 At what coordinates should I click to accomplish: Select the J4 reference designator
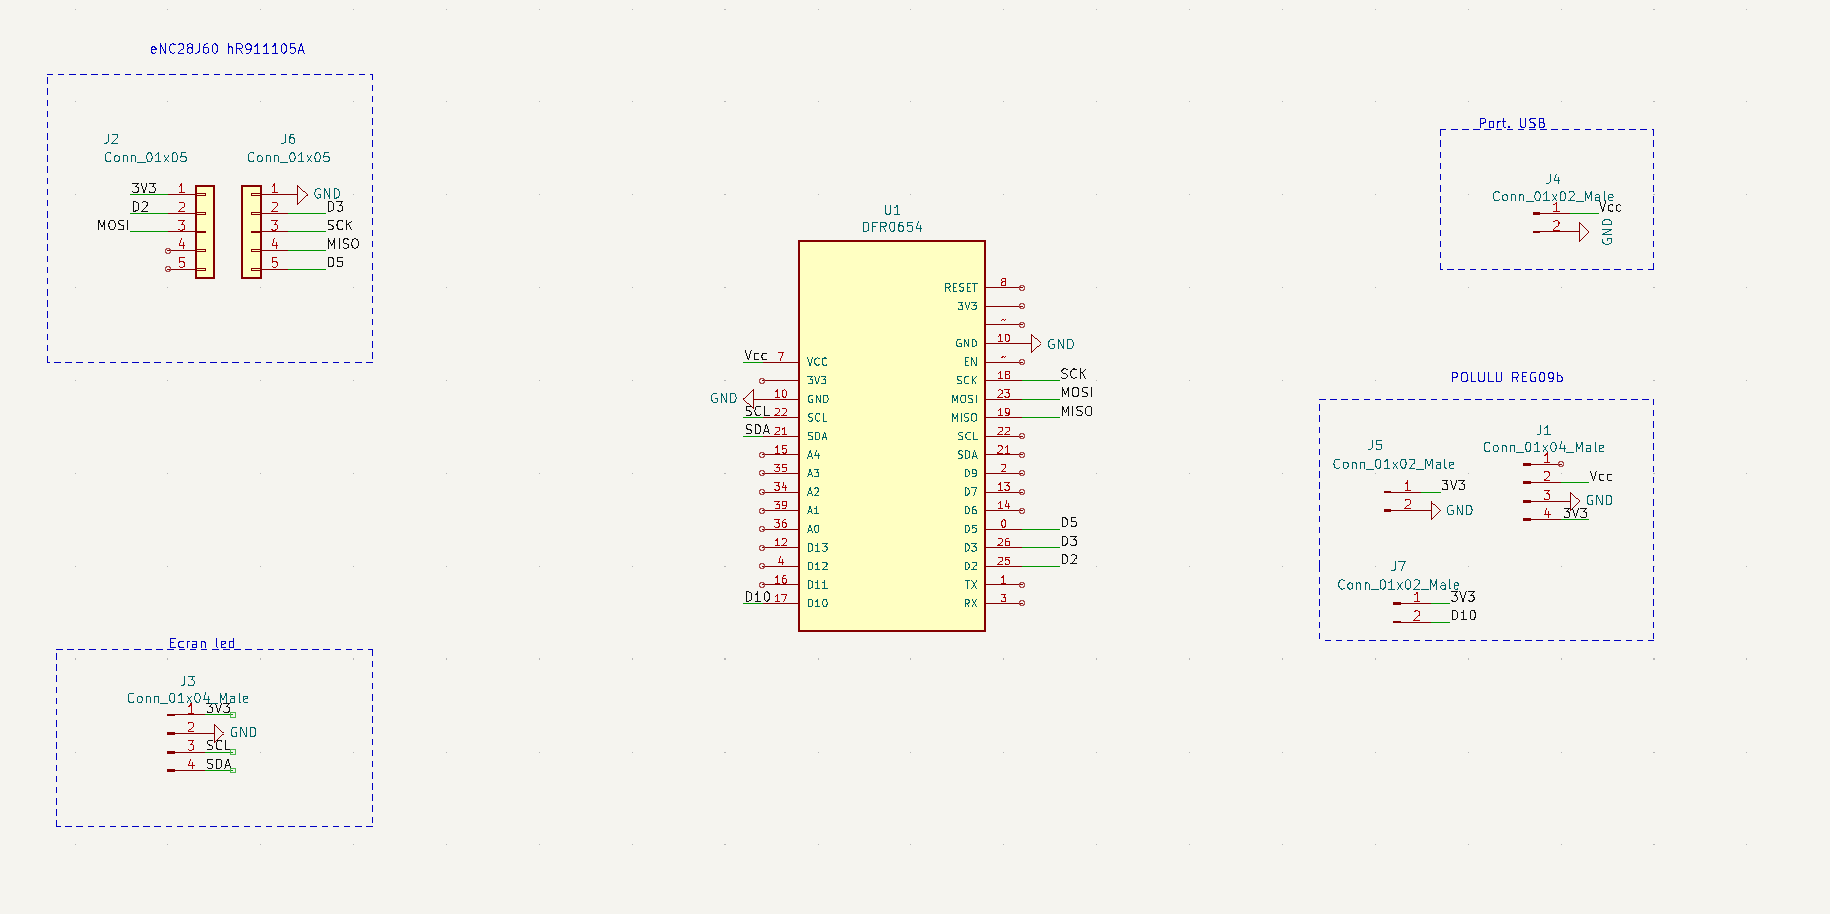[1553, 179]
